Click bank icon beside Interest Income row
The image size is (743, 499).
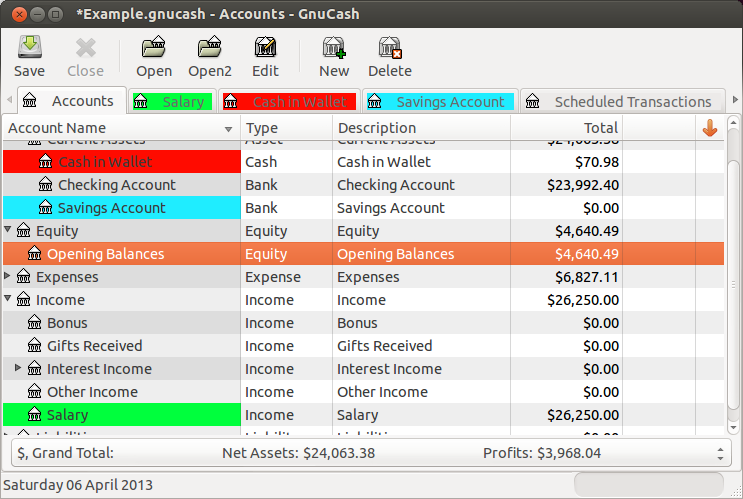click(35, 368)
